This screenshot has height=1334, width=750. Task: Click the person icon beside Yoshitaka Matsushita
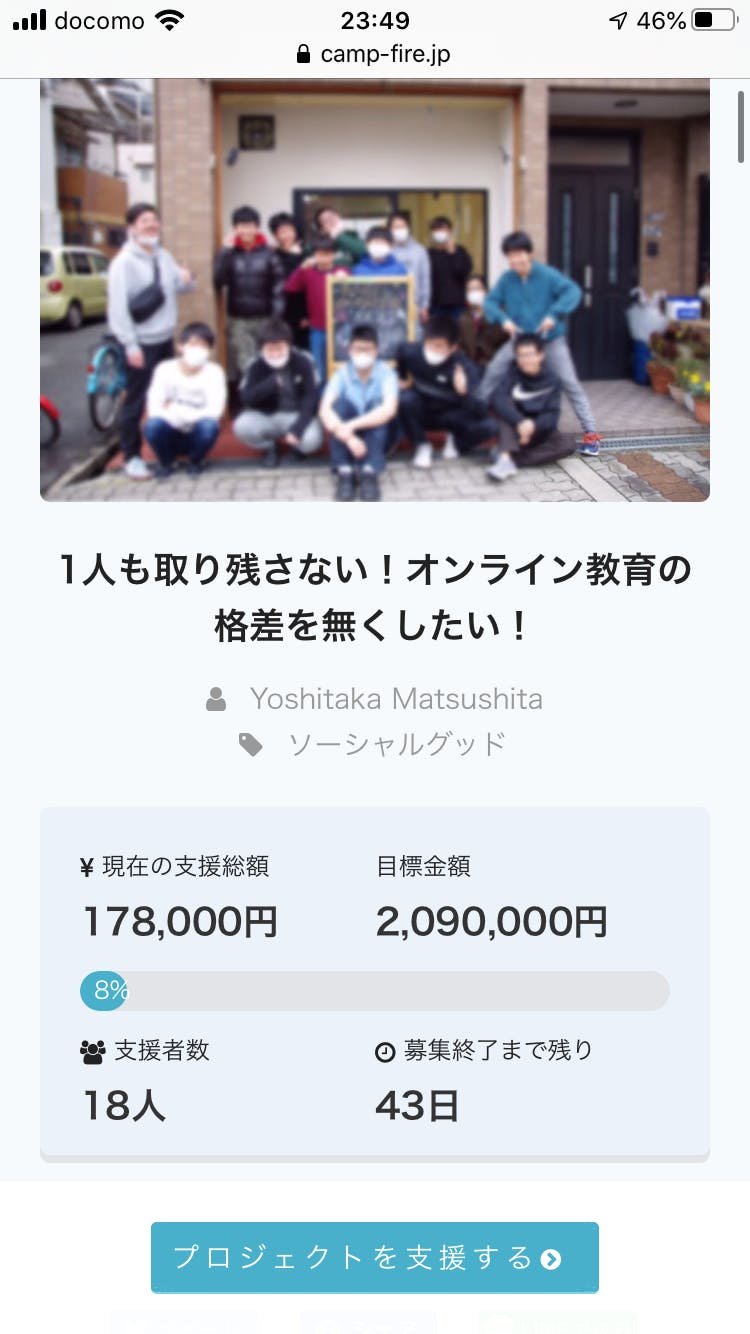(216, 699)
